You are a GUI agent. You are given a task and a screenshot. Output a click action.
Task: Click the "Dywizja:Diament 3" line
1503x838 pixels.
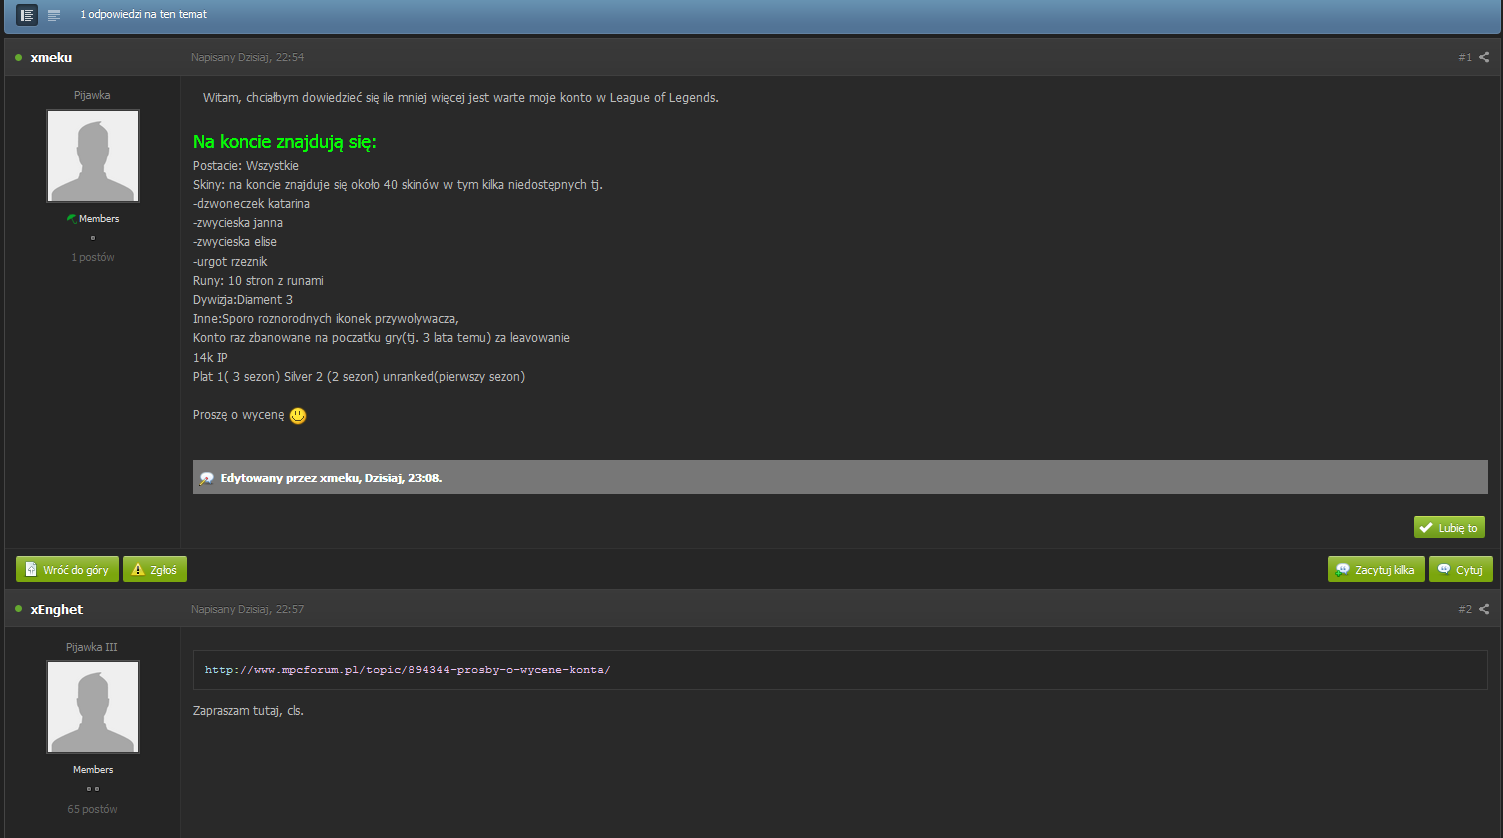[x=243, y=300]
